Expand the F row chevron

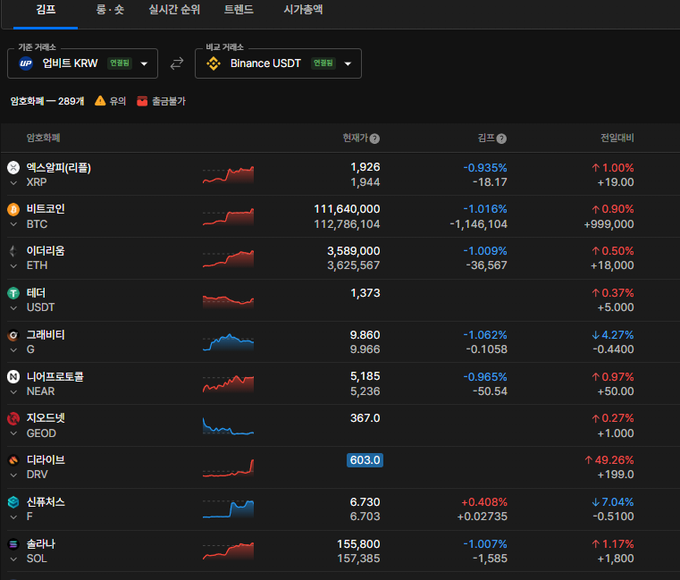tap(13, 517)
